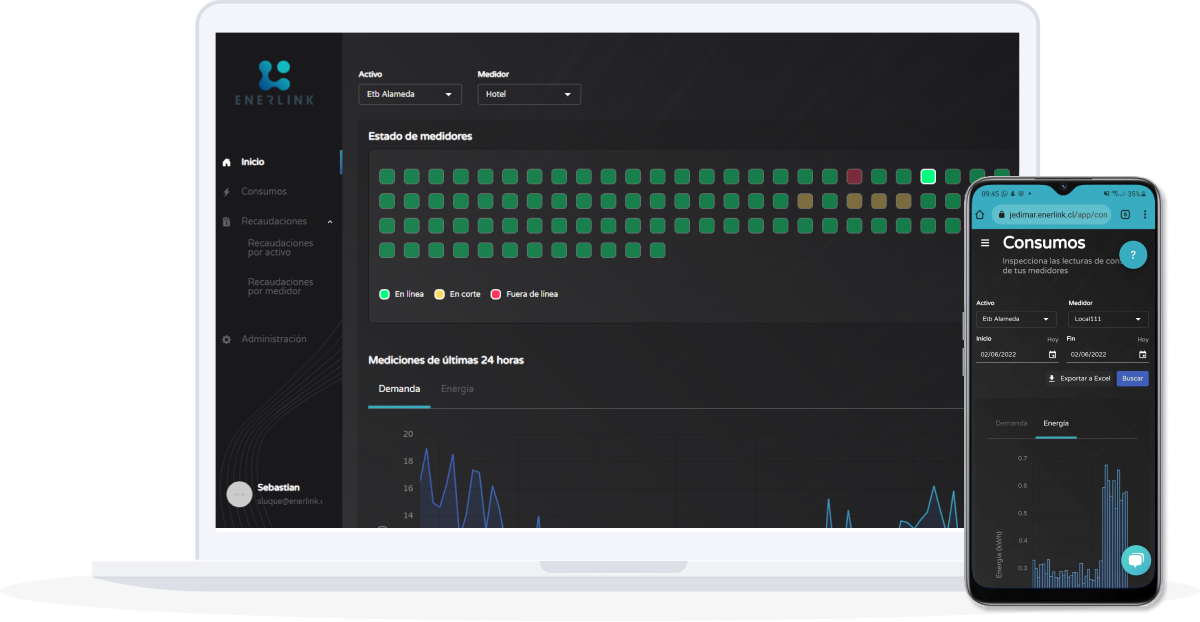Click the Fin date field showing 02/06/2022

1089,354
